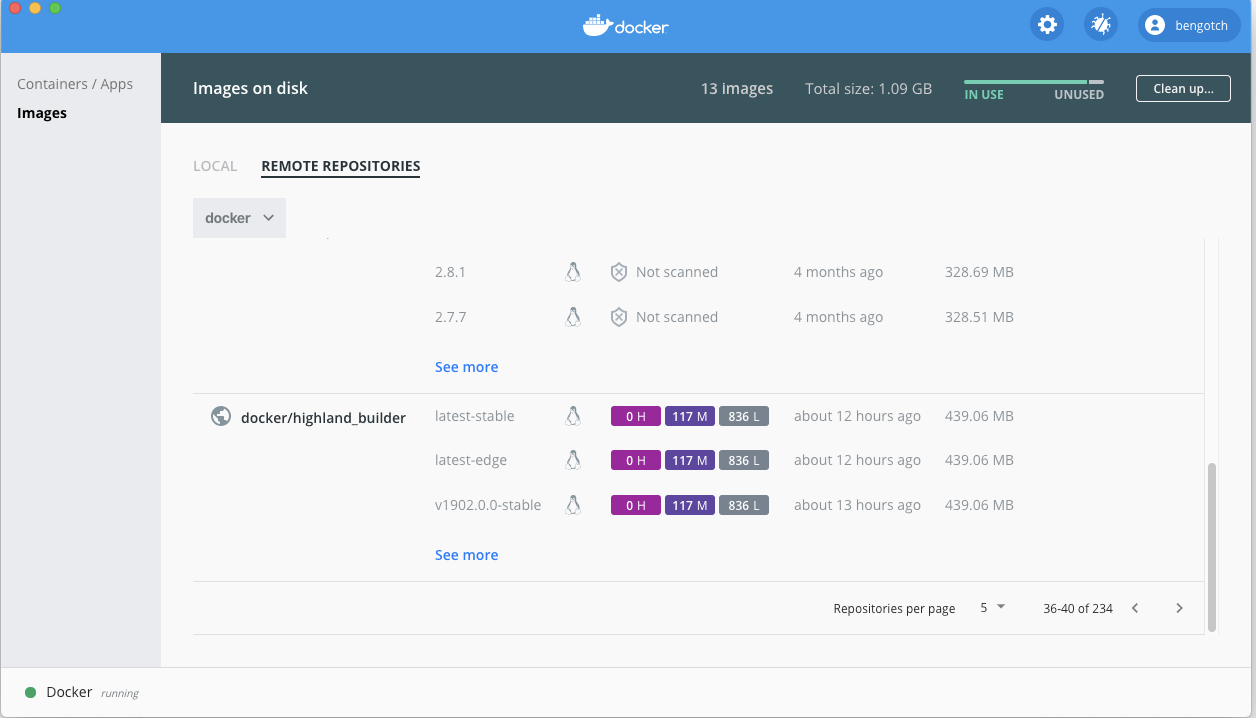
Task: Click Linux penguin icon for tag 2.8.1
Action: tap(573, 272)
